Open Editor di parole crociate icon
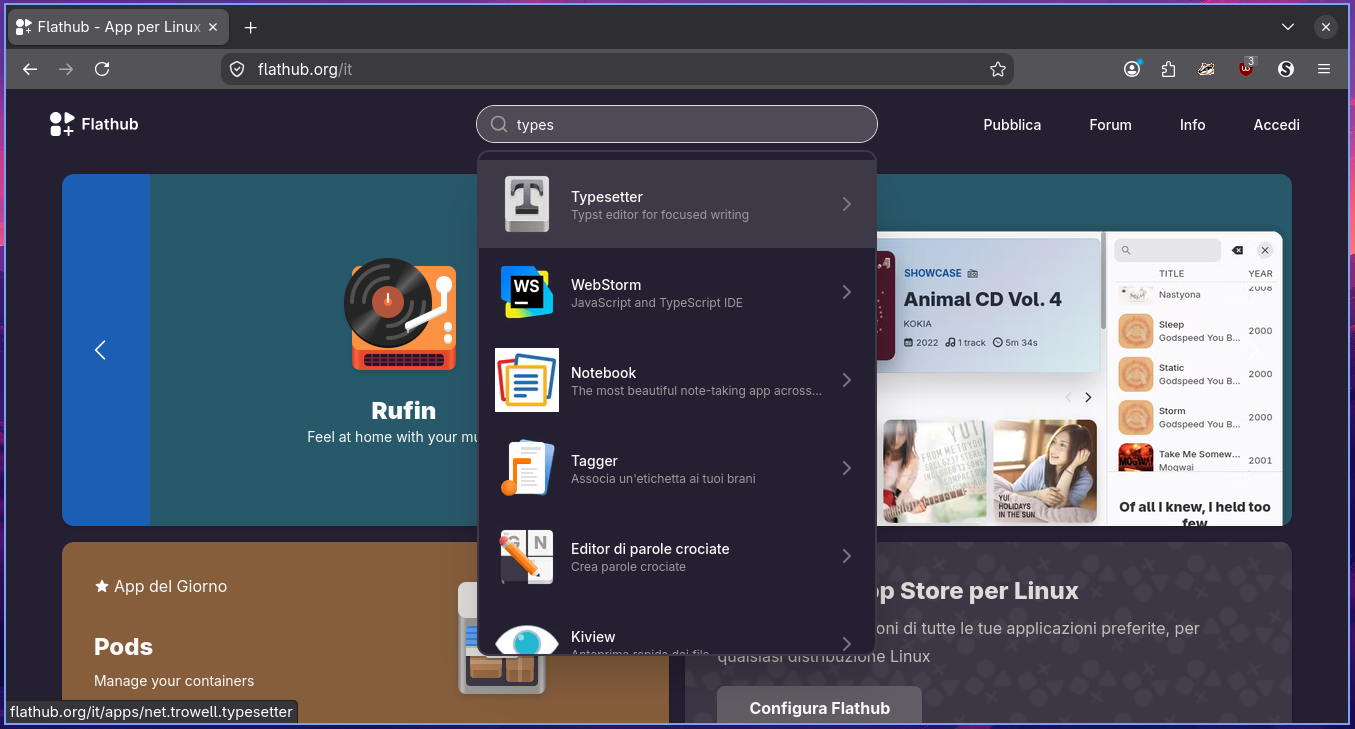 (x=527, y=556)
